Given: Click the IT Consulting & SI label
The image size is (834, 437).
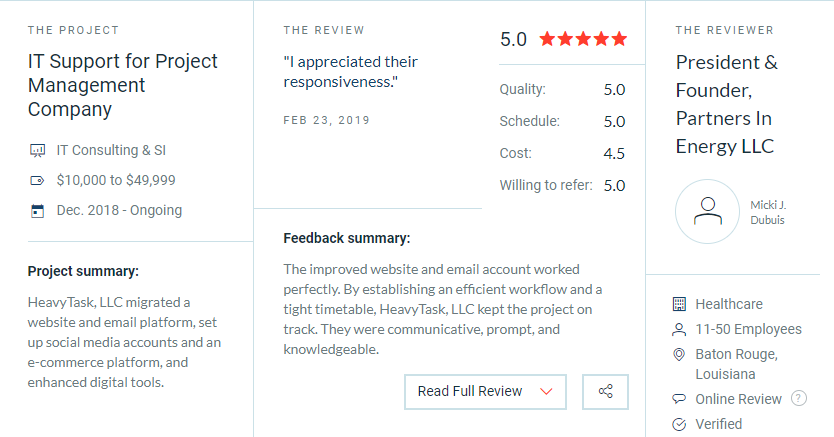Looking at the screenshot, I should [111, 150].
